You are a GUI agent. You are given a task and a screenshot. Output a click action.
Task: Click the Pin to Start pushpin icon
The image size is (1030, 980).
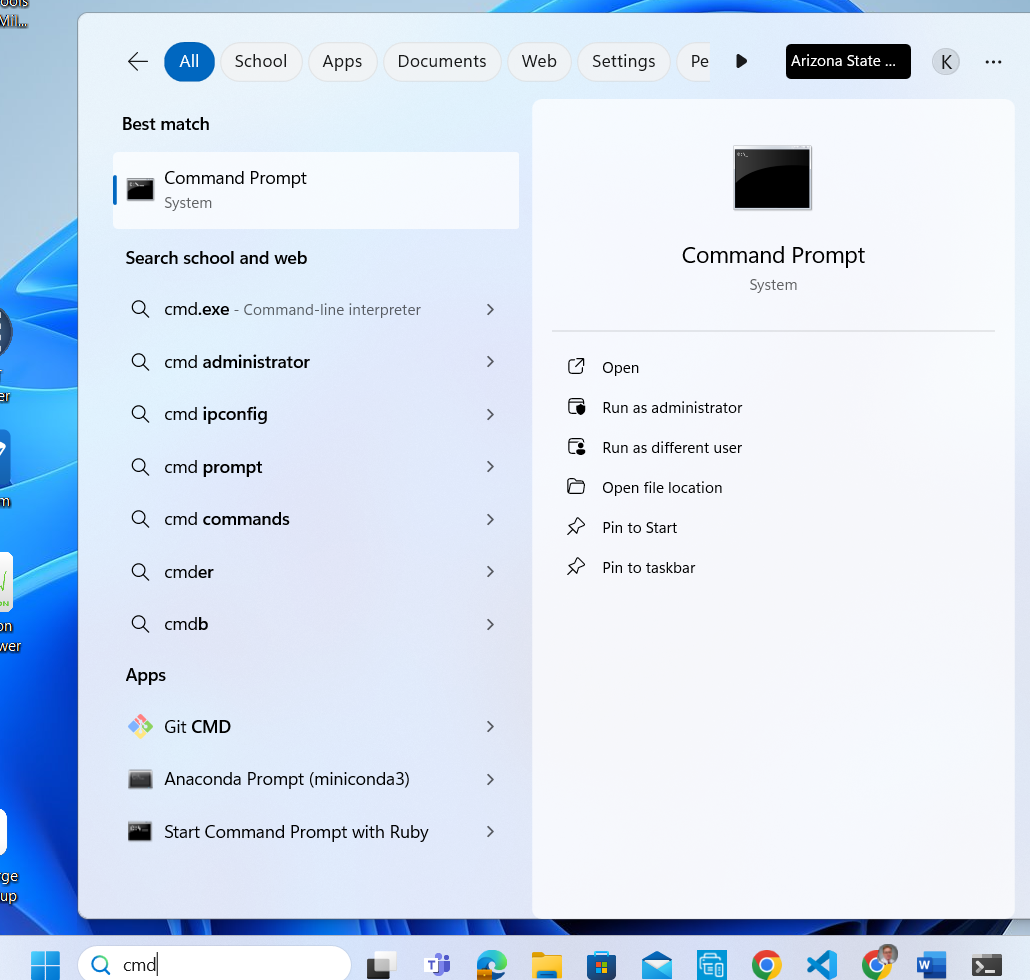pyautogui.click(x=576, y=527)
